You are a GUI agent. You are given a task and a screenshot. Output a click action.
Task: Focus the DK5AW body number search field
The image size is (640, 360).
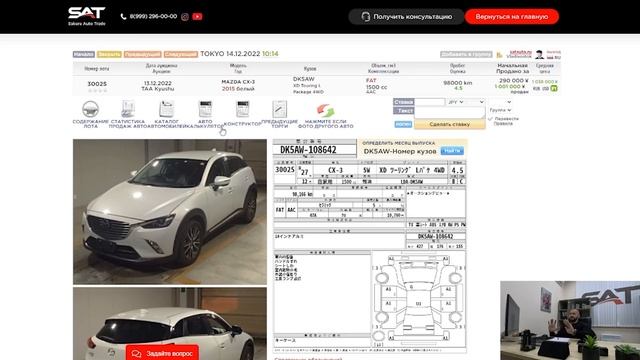[400, 151]
